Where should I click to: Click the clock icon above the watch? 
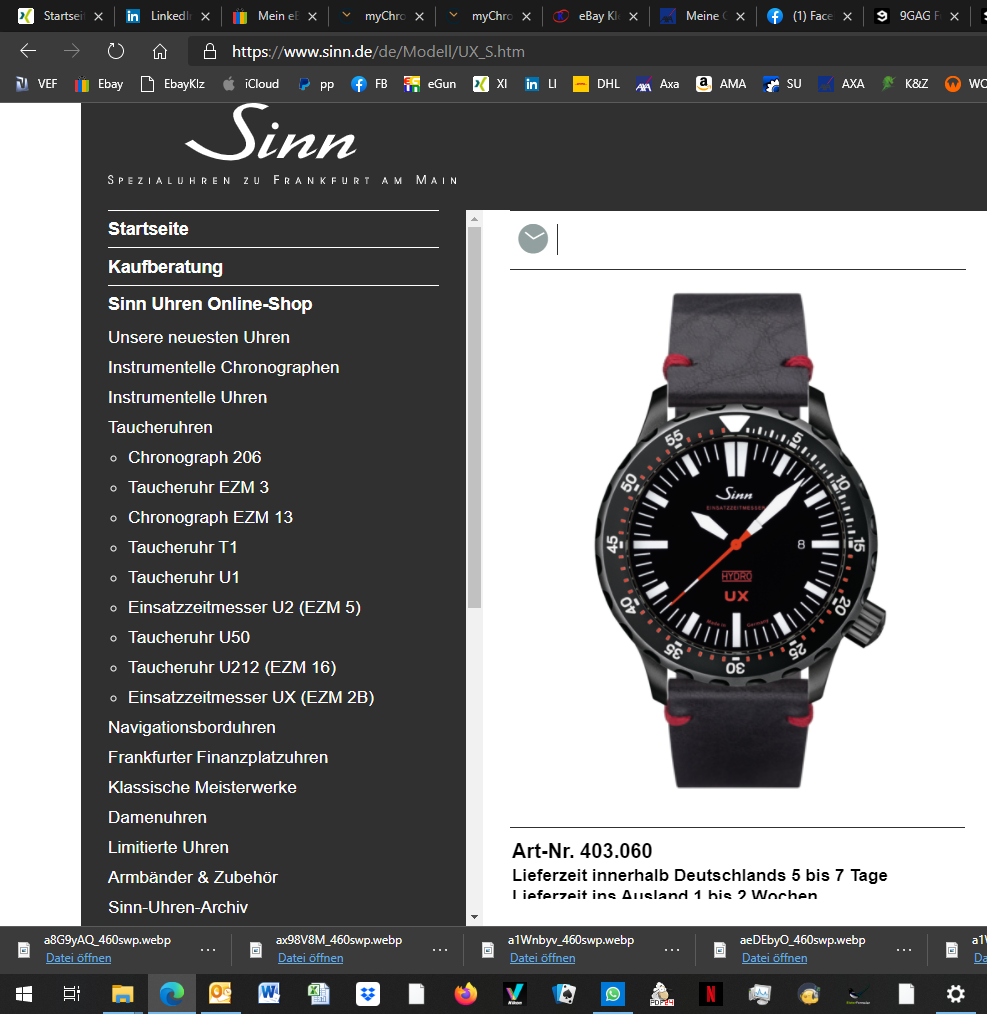[x=533, y=239]
